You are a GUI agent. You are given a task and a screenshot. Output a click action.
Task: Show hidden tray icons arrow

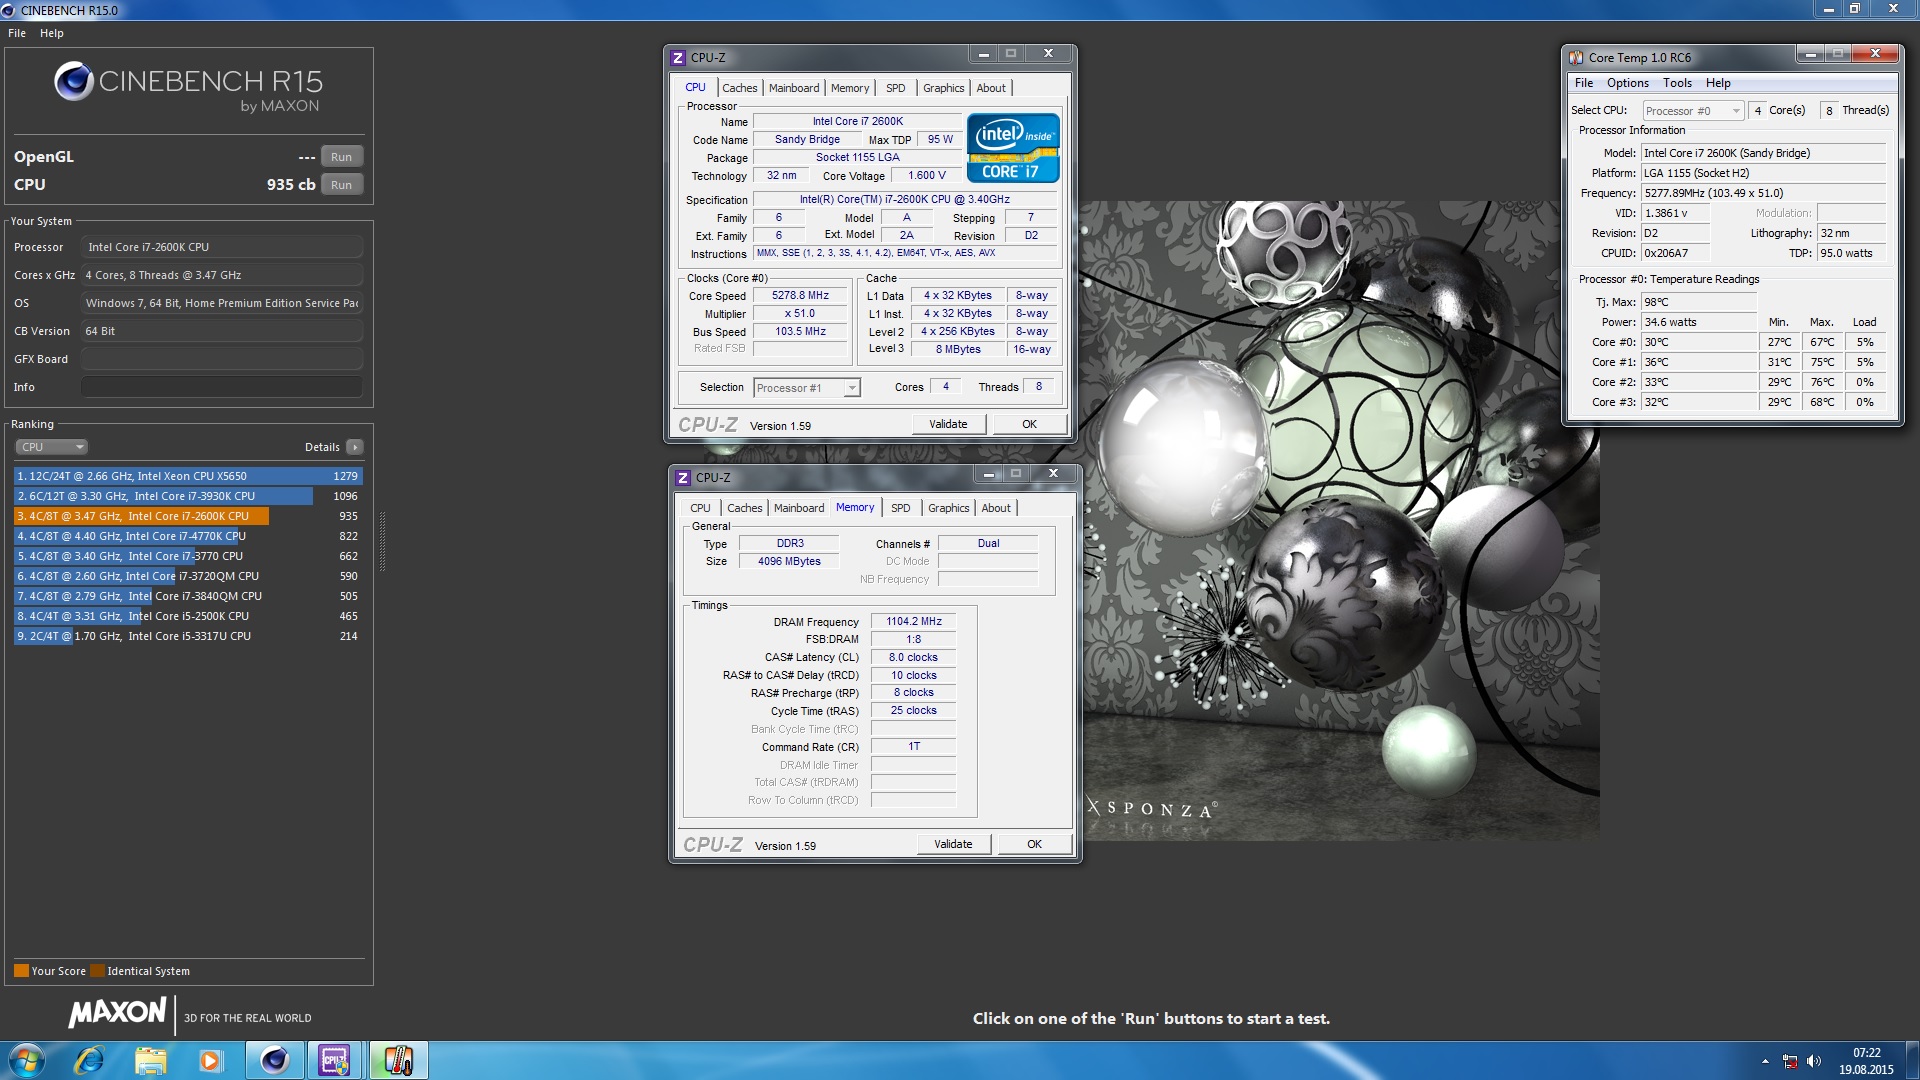coord(1765,1061)
